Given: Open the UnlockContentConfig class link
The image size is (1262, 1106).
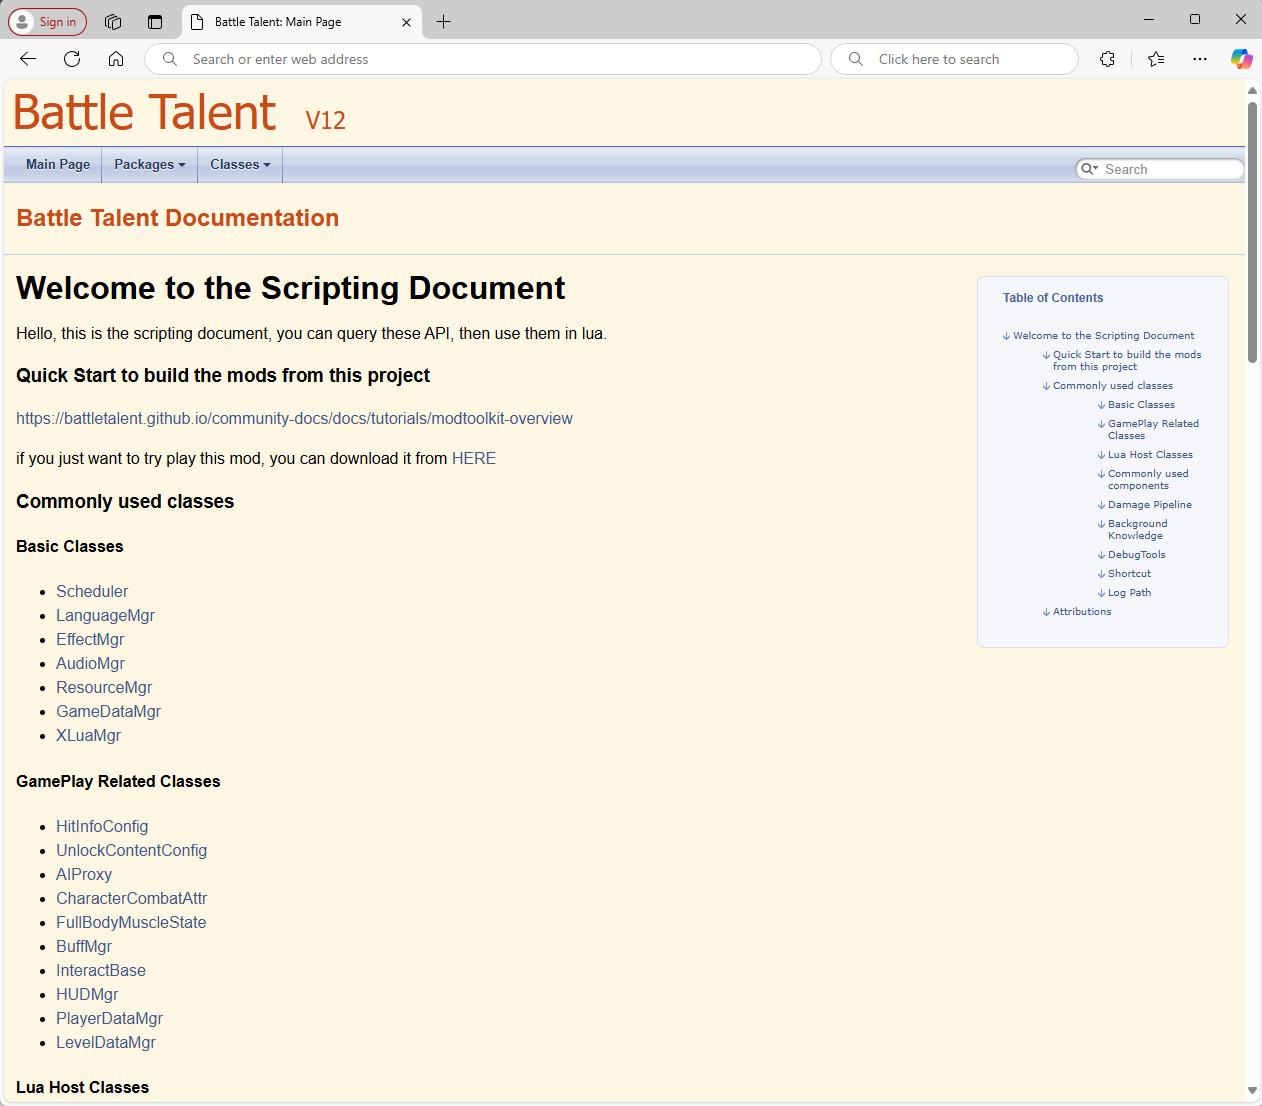Looking at the screenshot, I should 131,850.
